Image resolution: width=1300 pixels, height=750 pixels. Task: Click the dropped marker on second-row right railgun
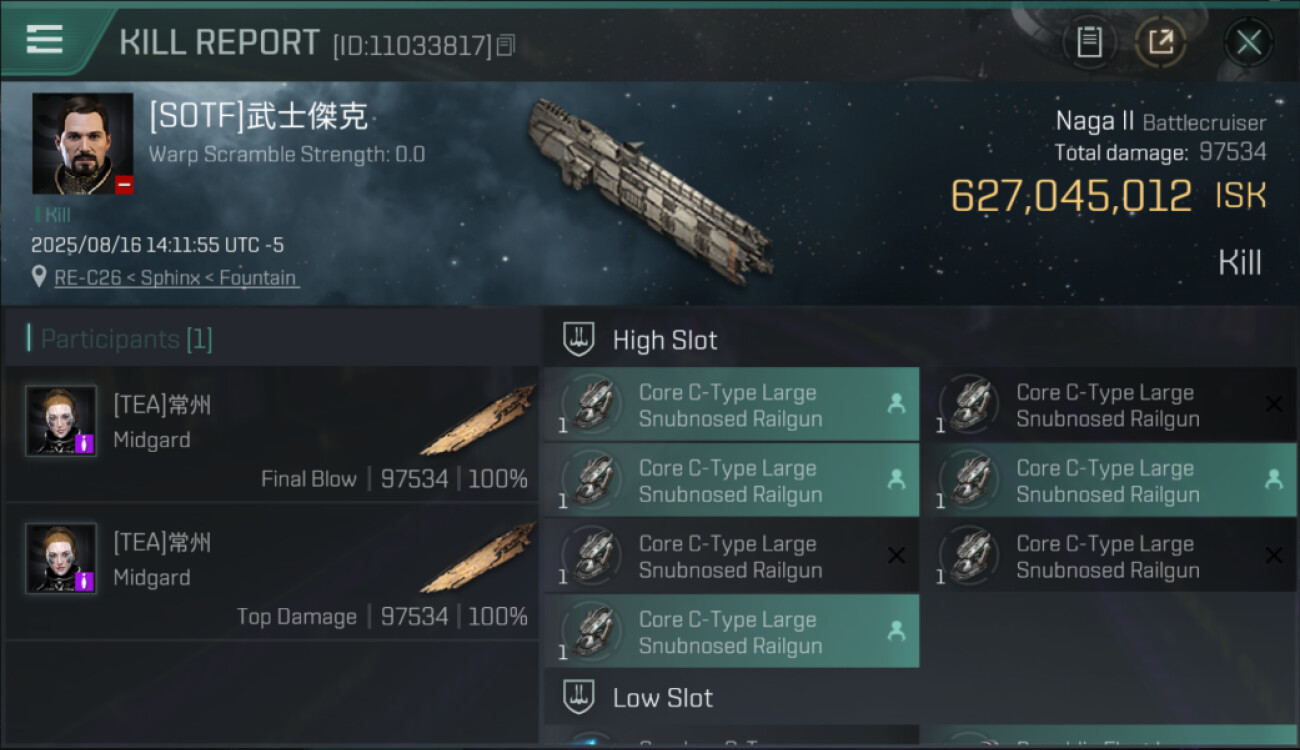pos(1274,480)
